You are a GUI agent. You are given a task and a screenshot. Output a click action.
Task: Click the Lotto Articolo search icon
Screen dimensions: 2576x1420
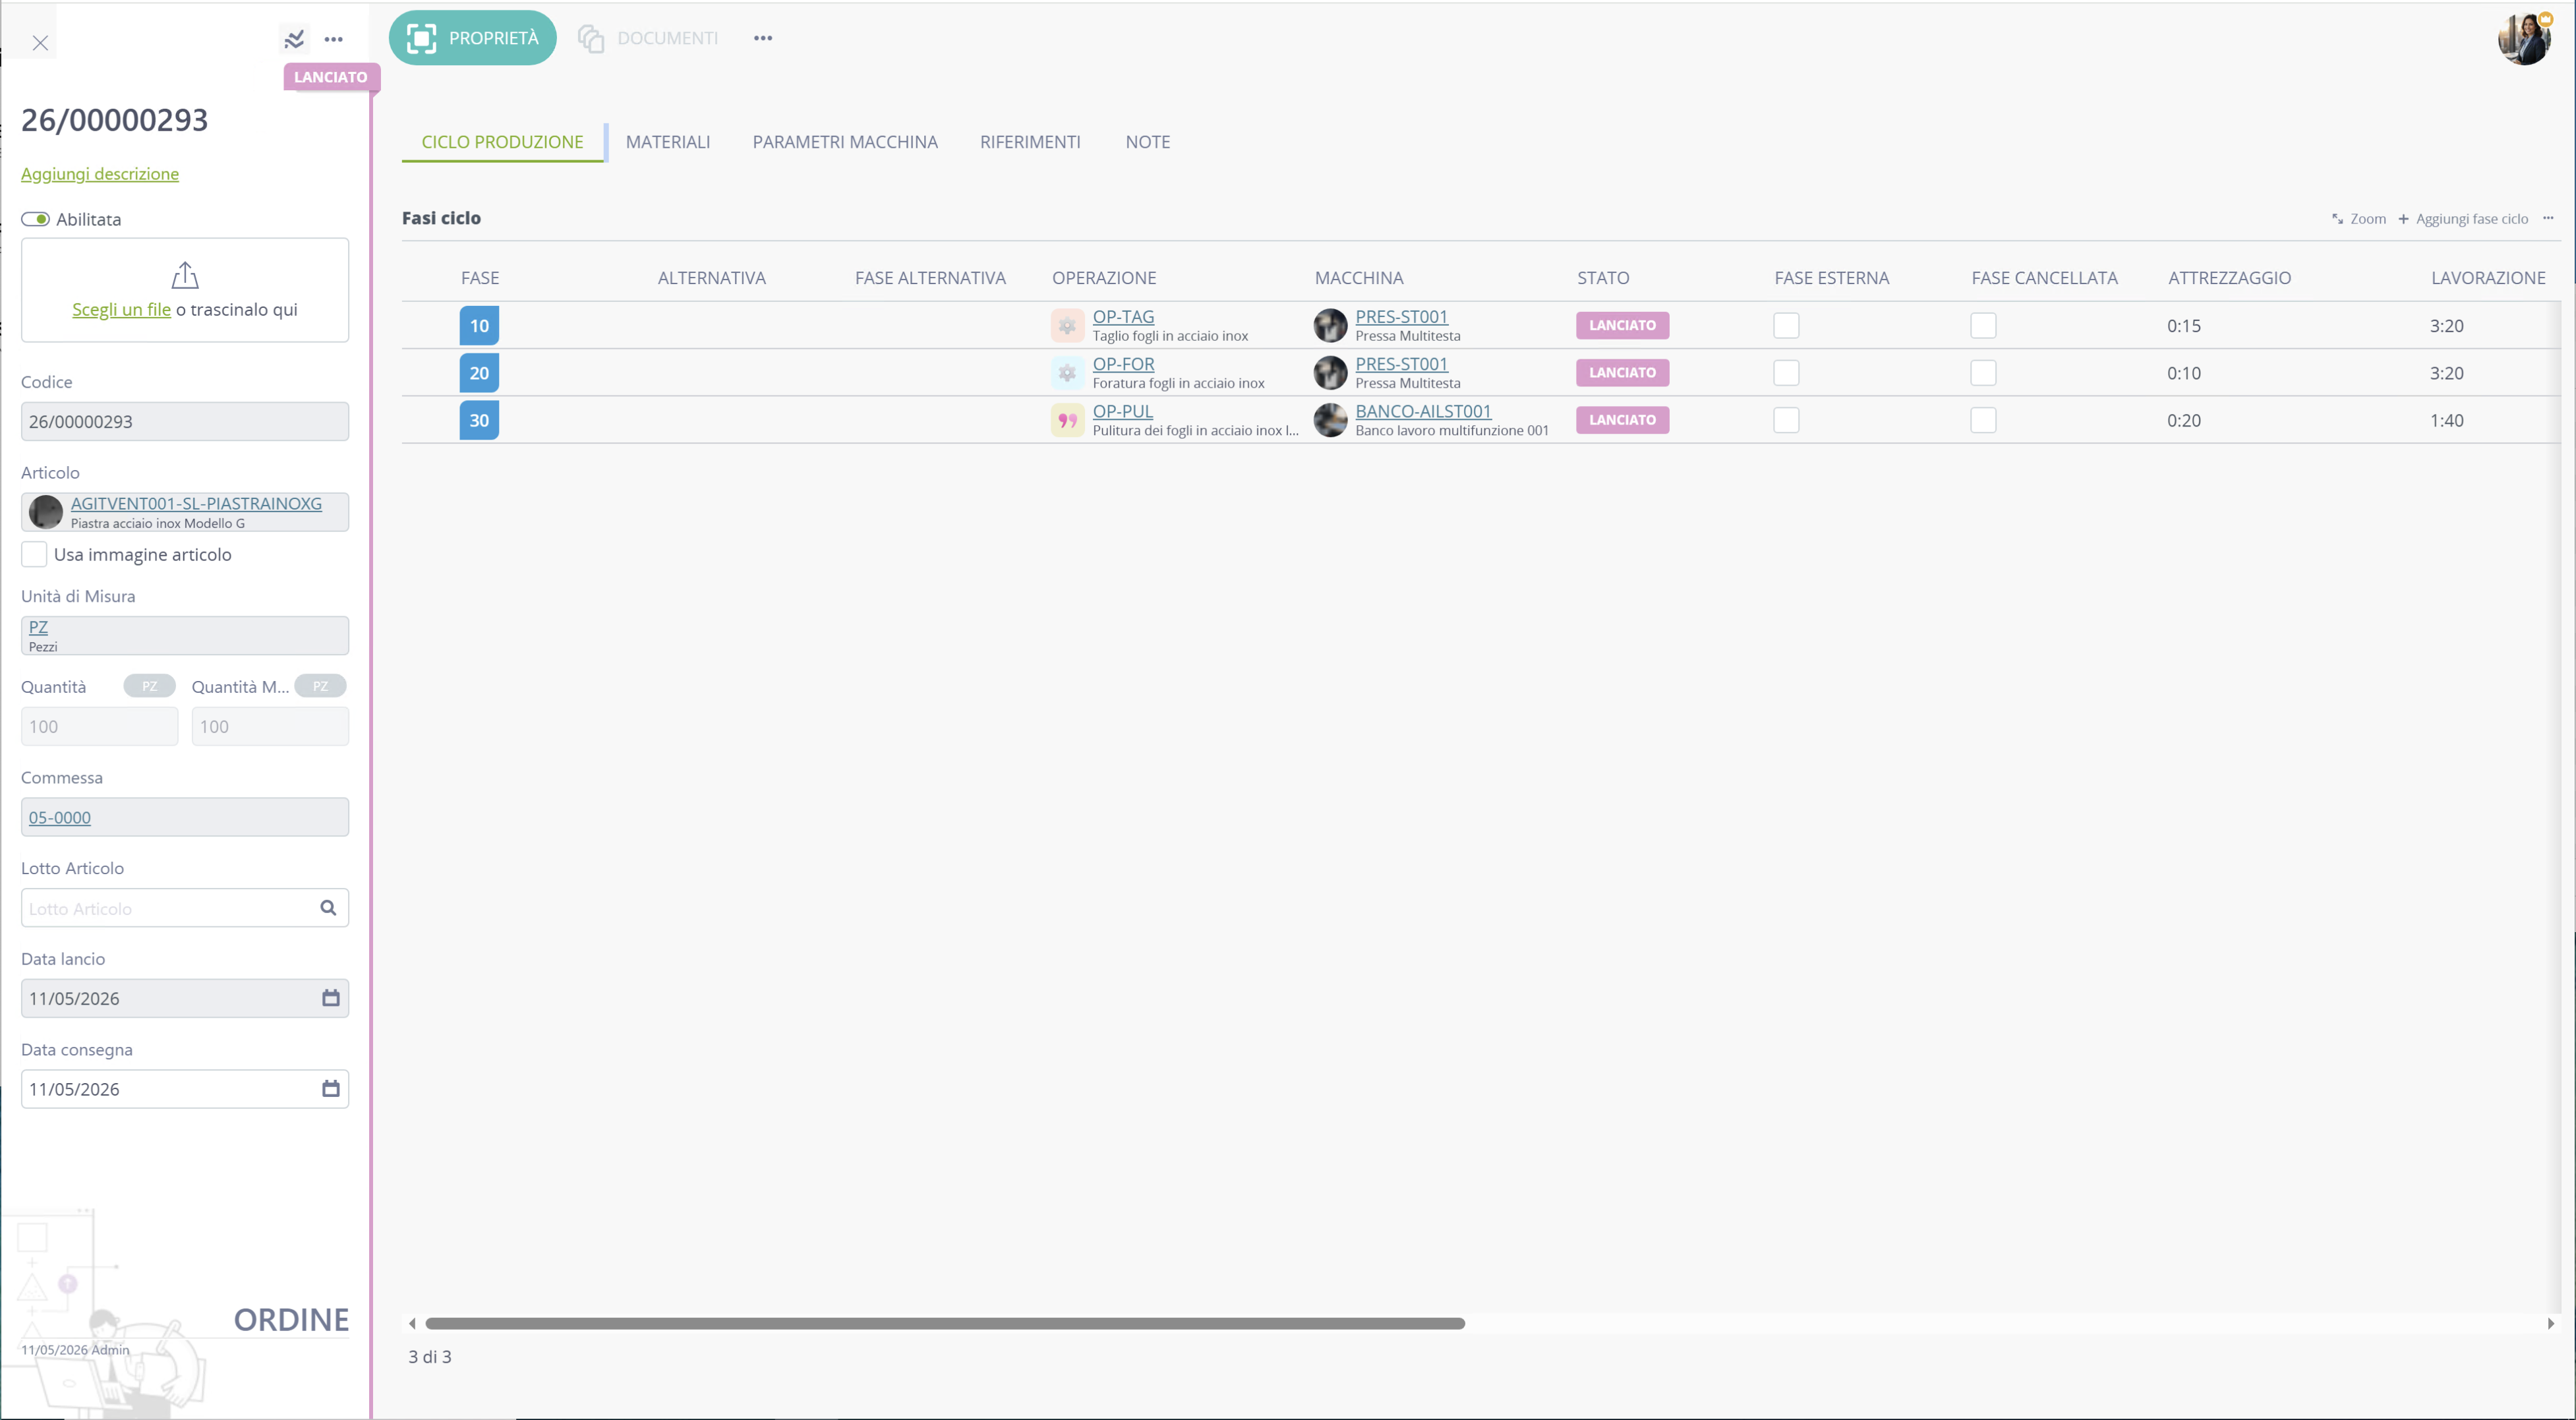[328, 908]
